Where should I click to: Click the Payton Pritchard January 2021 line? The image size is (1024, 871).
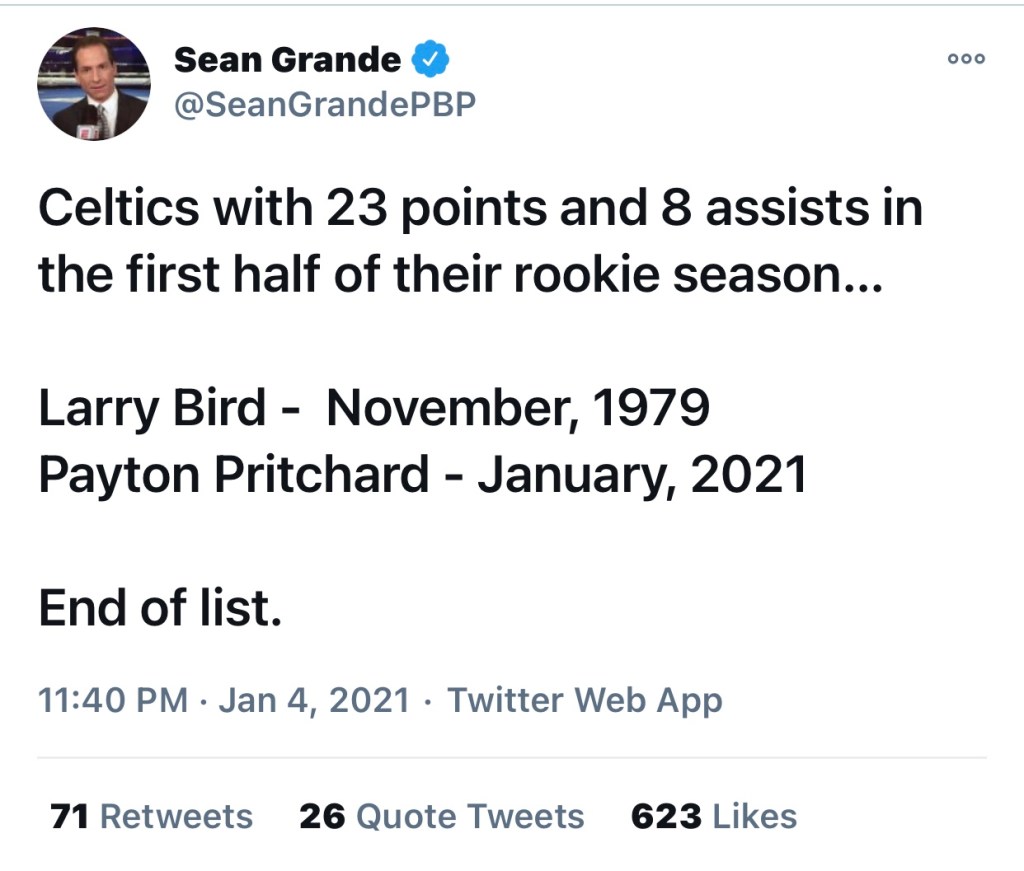pyautogui.click(x=421, y=474)
